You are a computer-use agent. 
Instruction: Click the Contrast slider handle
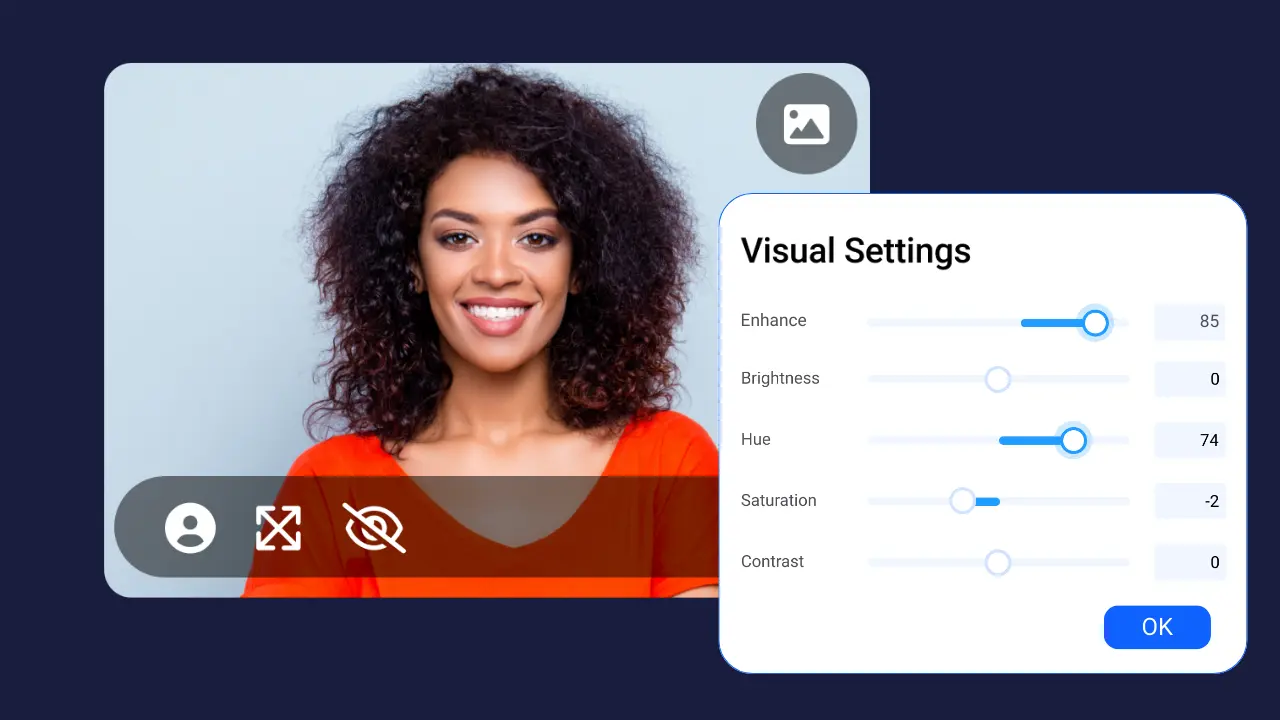(x=997, y=562)
